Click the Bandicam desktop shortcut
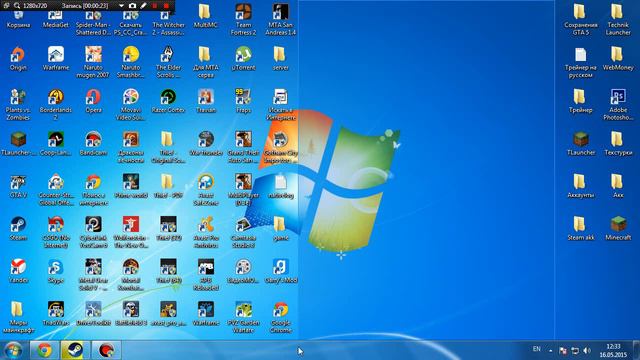Viewport: 640px width, 360px height. click(93, 144)
